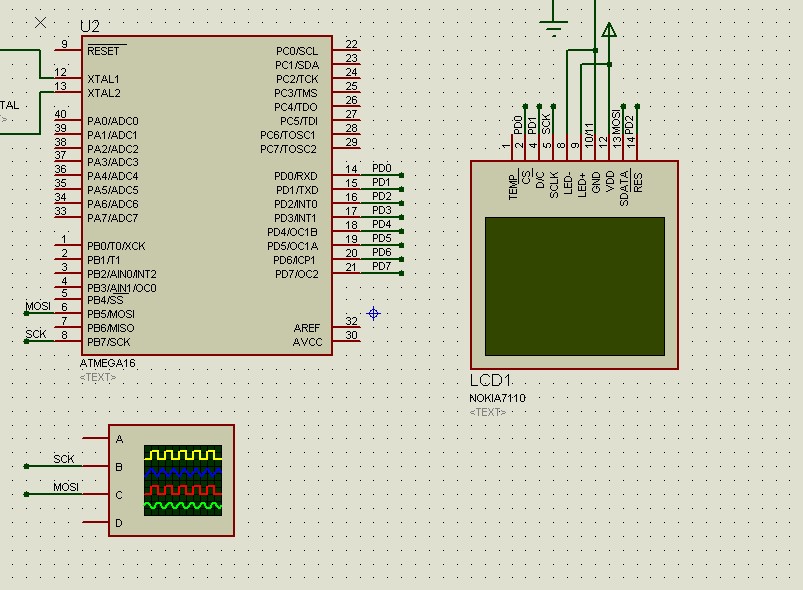
Task: Select the Nokia LCD dark green screen
Action: [575, 286]
